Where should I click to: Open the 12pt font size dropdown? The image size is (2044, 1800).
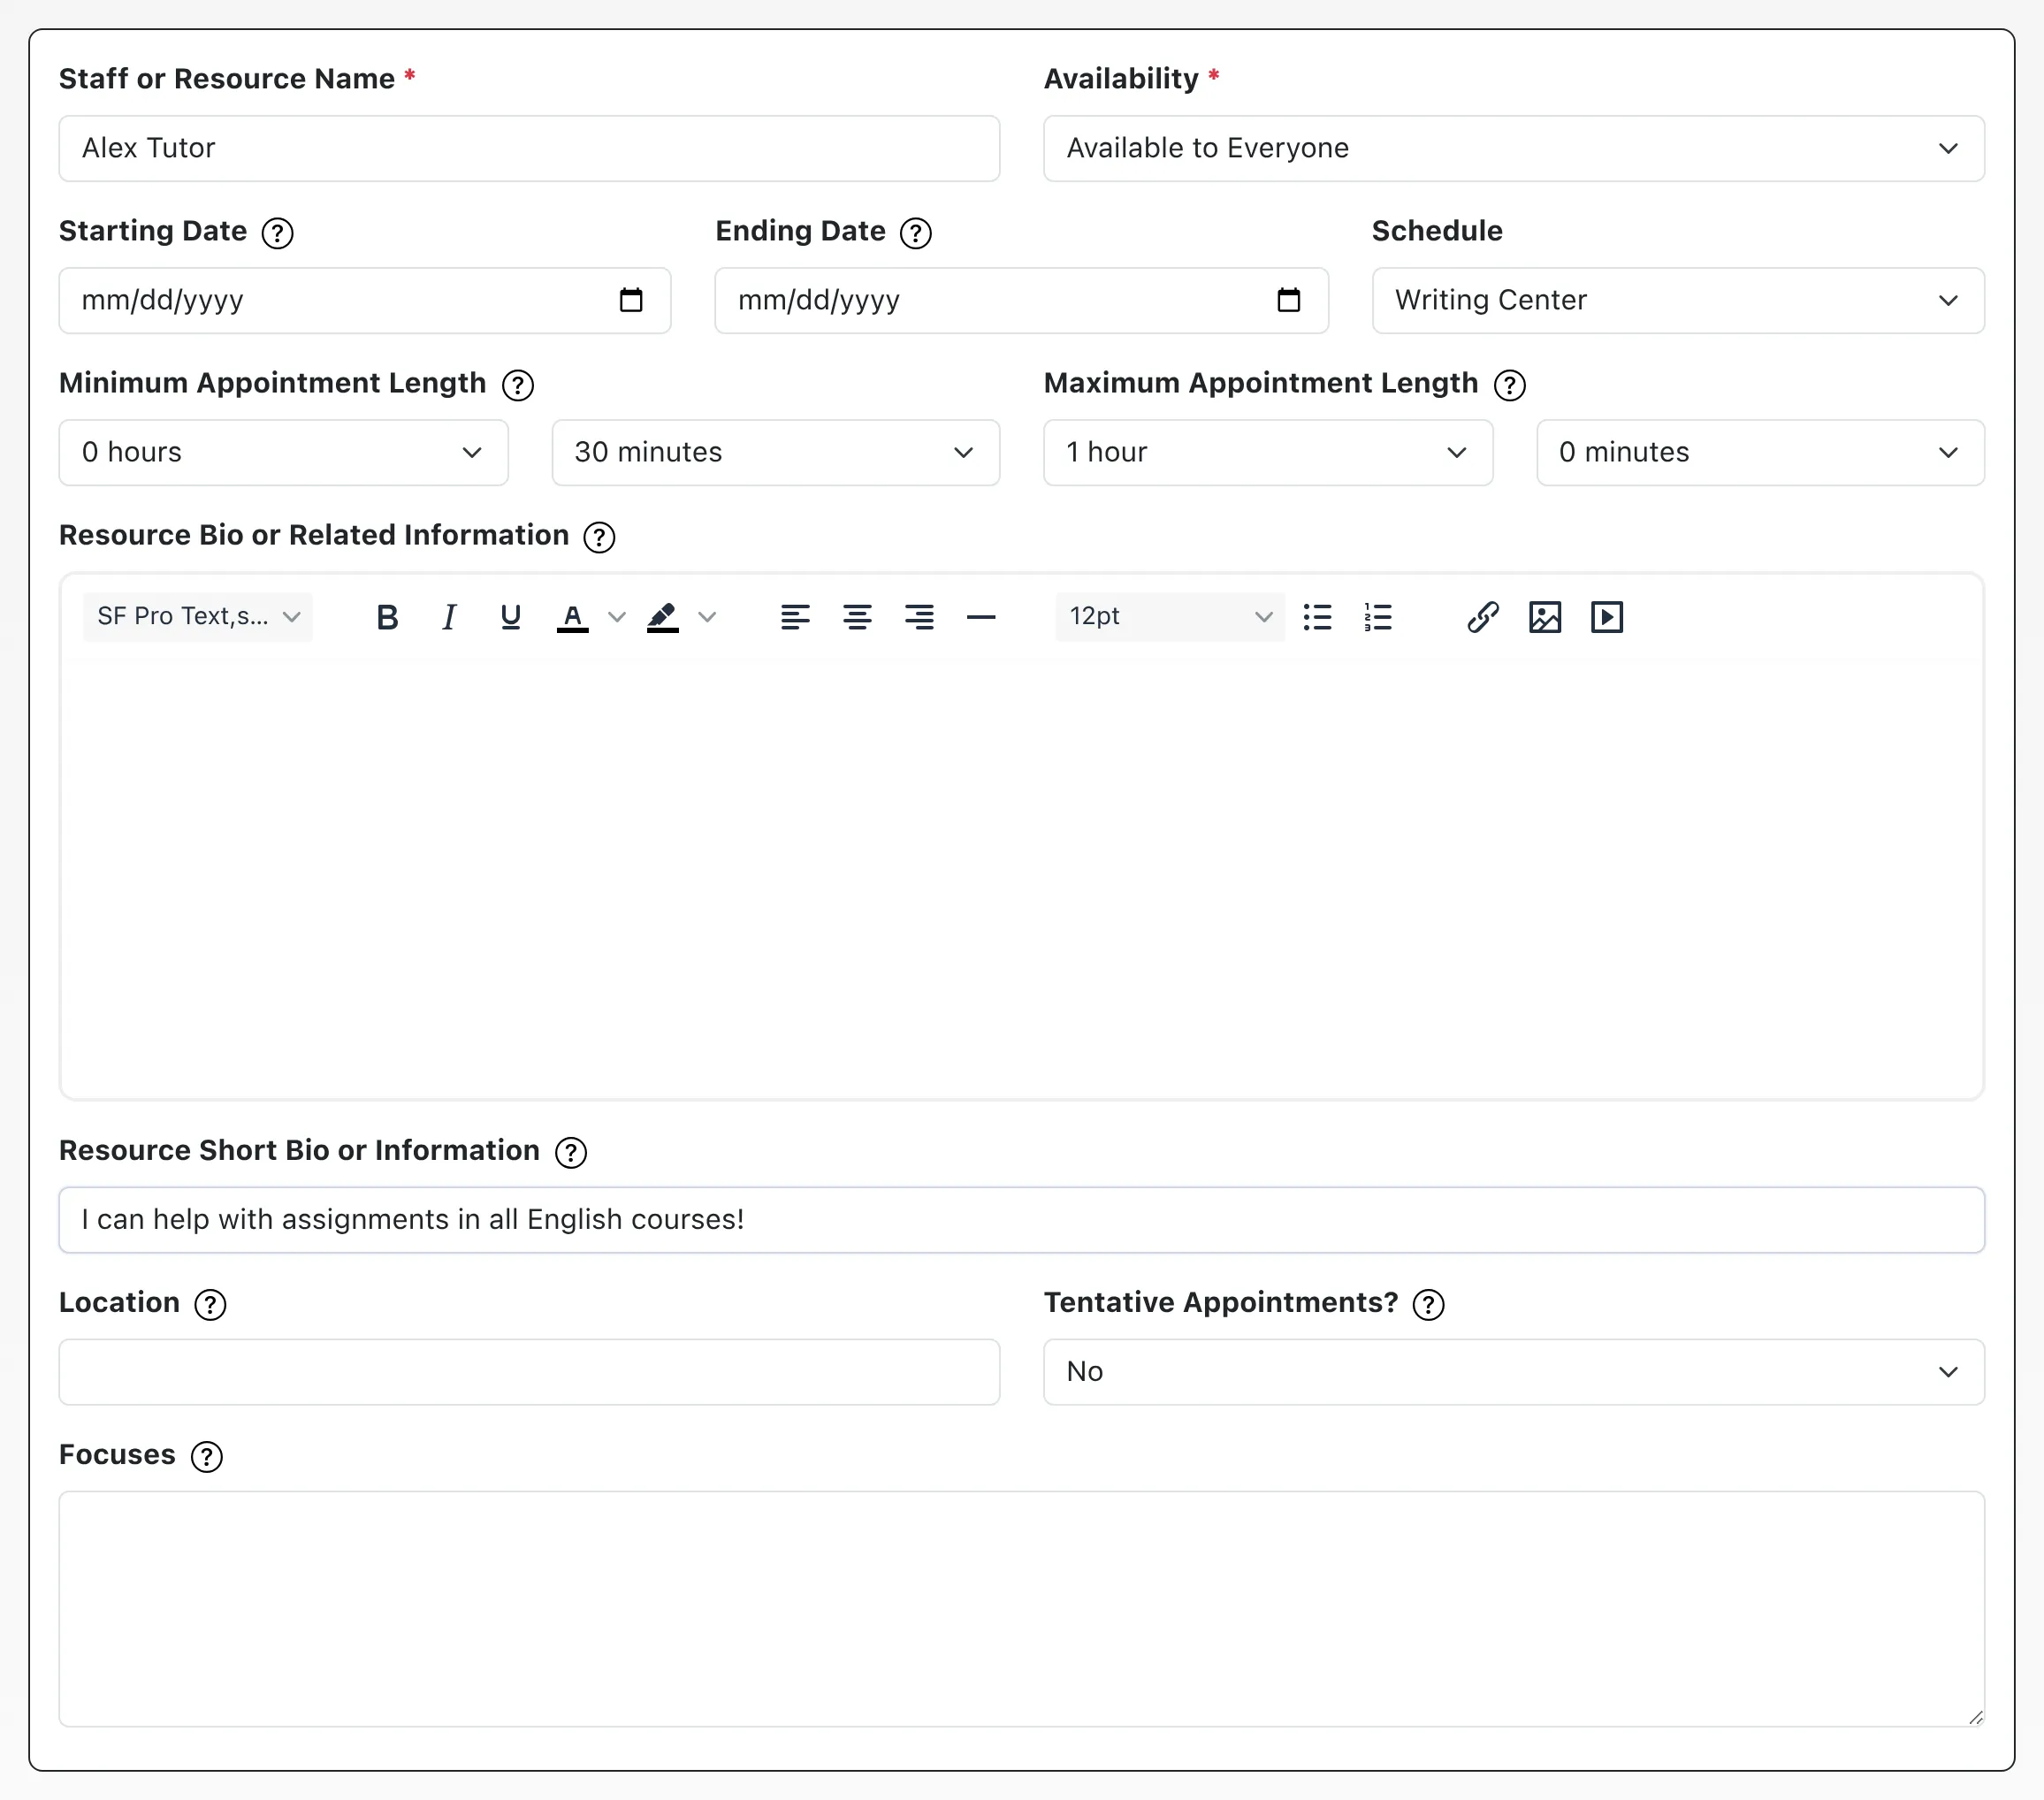point(1170,617)
